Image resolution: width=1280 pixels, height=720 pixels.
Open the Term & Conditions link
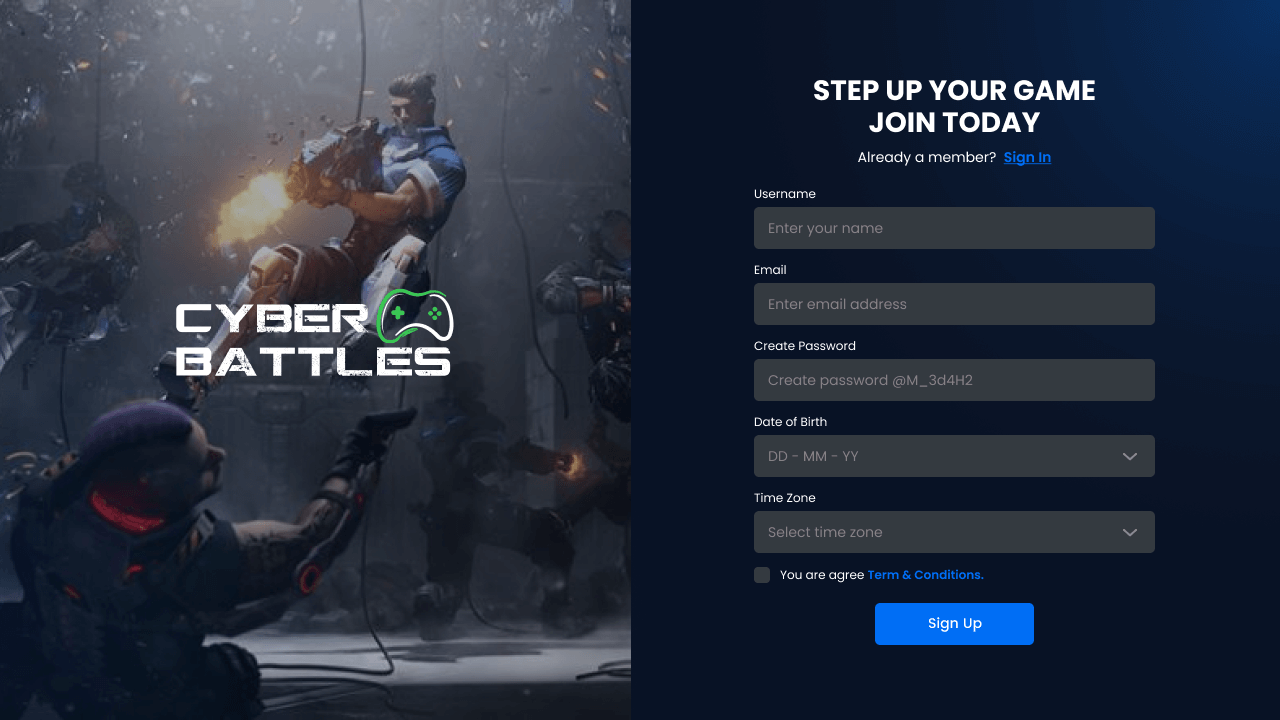(925, 575)
